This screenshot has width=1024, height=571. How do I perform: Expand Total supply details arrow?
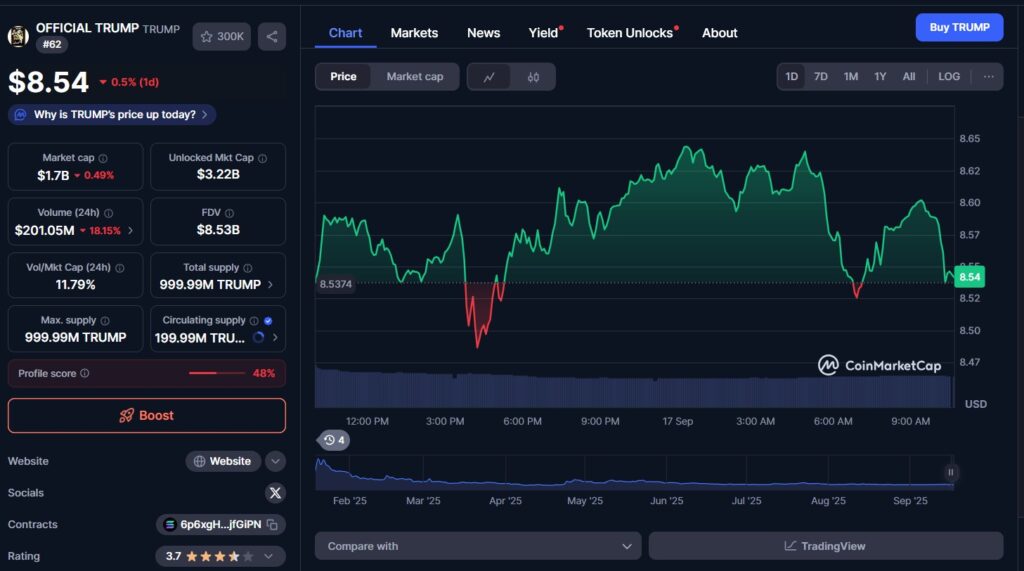click(x=270, y=285)
